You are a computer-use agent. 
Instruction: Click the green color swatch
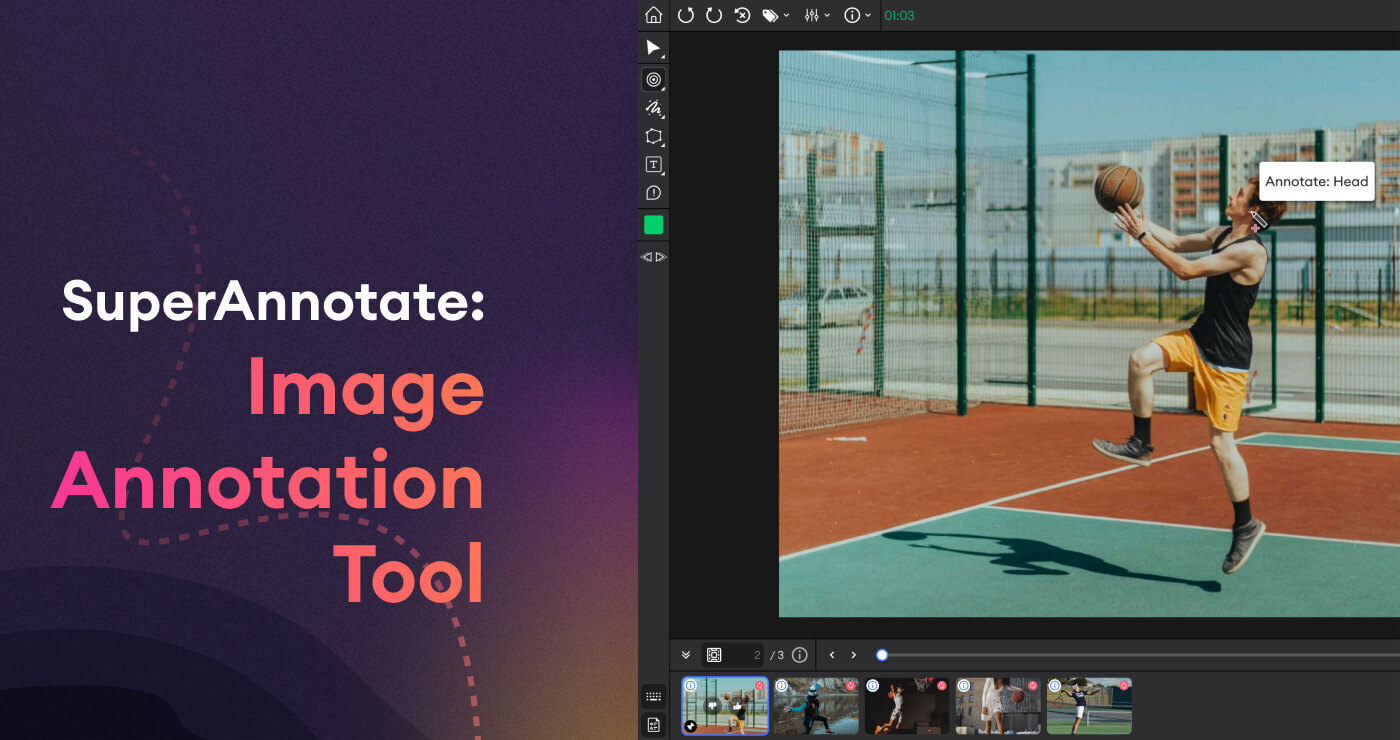653,224
